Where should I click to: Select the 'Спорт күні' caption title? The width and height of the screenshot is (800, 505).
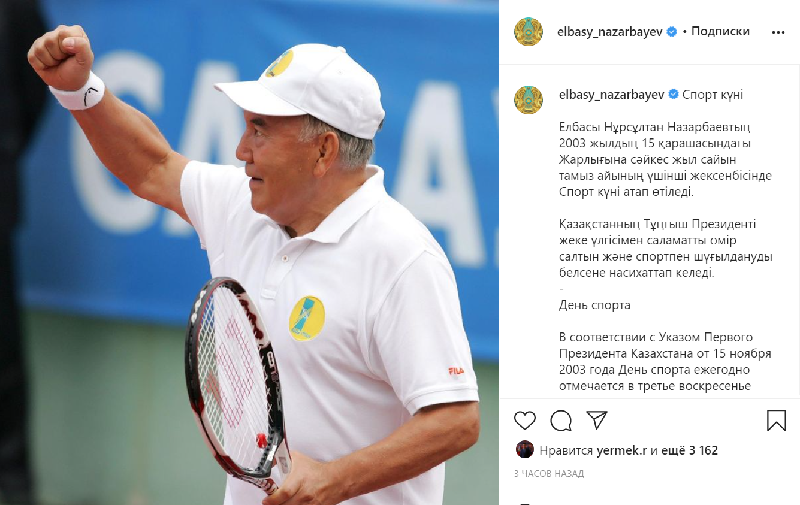712,94
